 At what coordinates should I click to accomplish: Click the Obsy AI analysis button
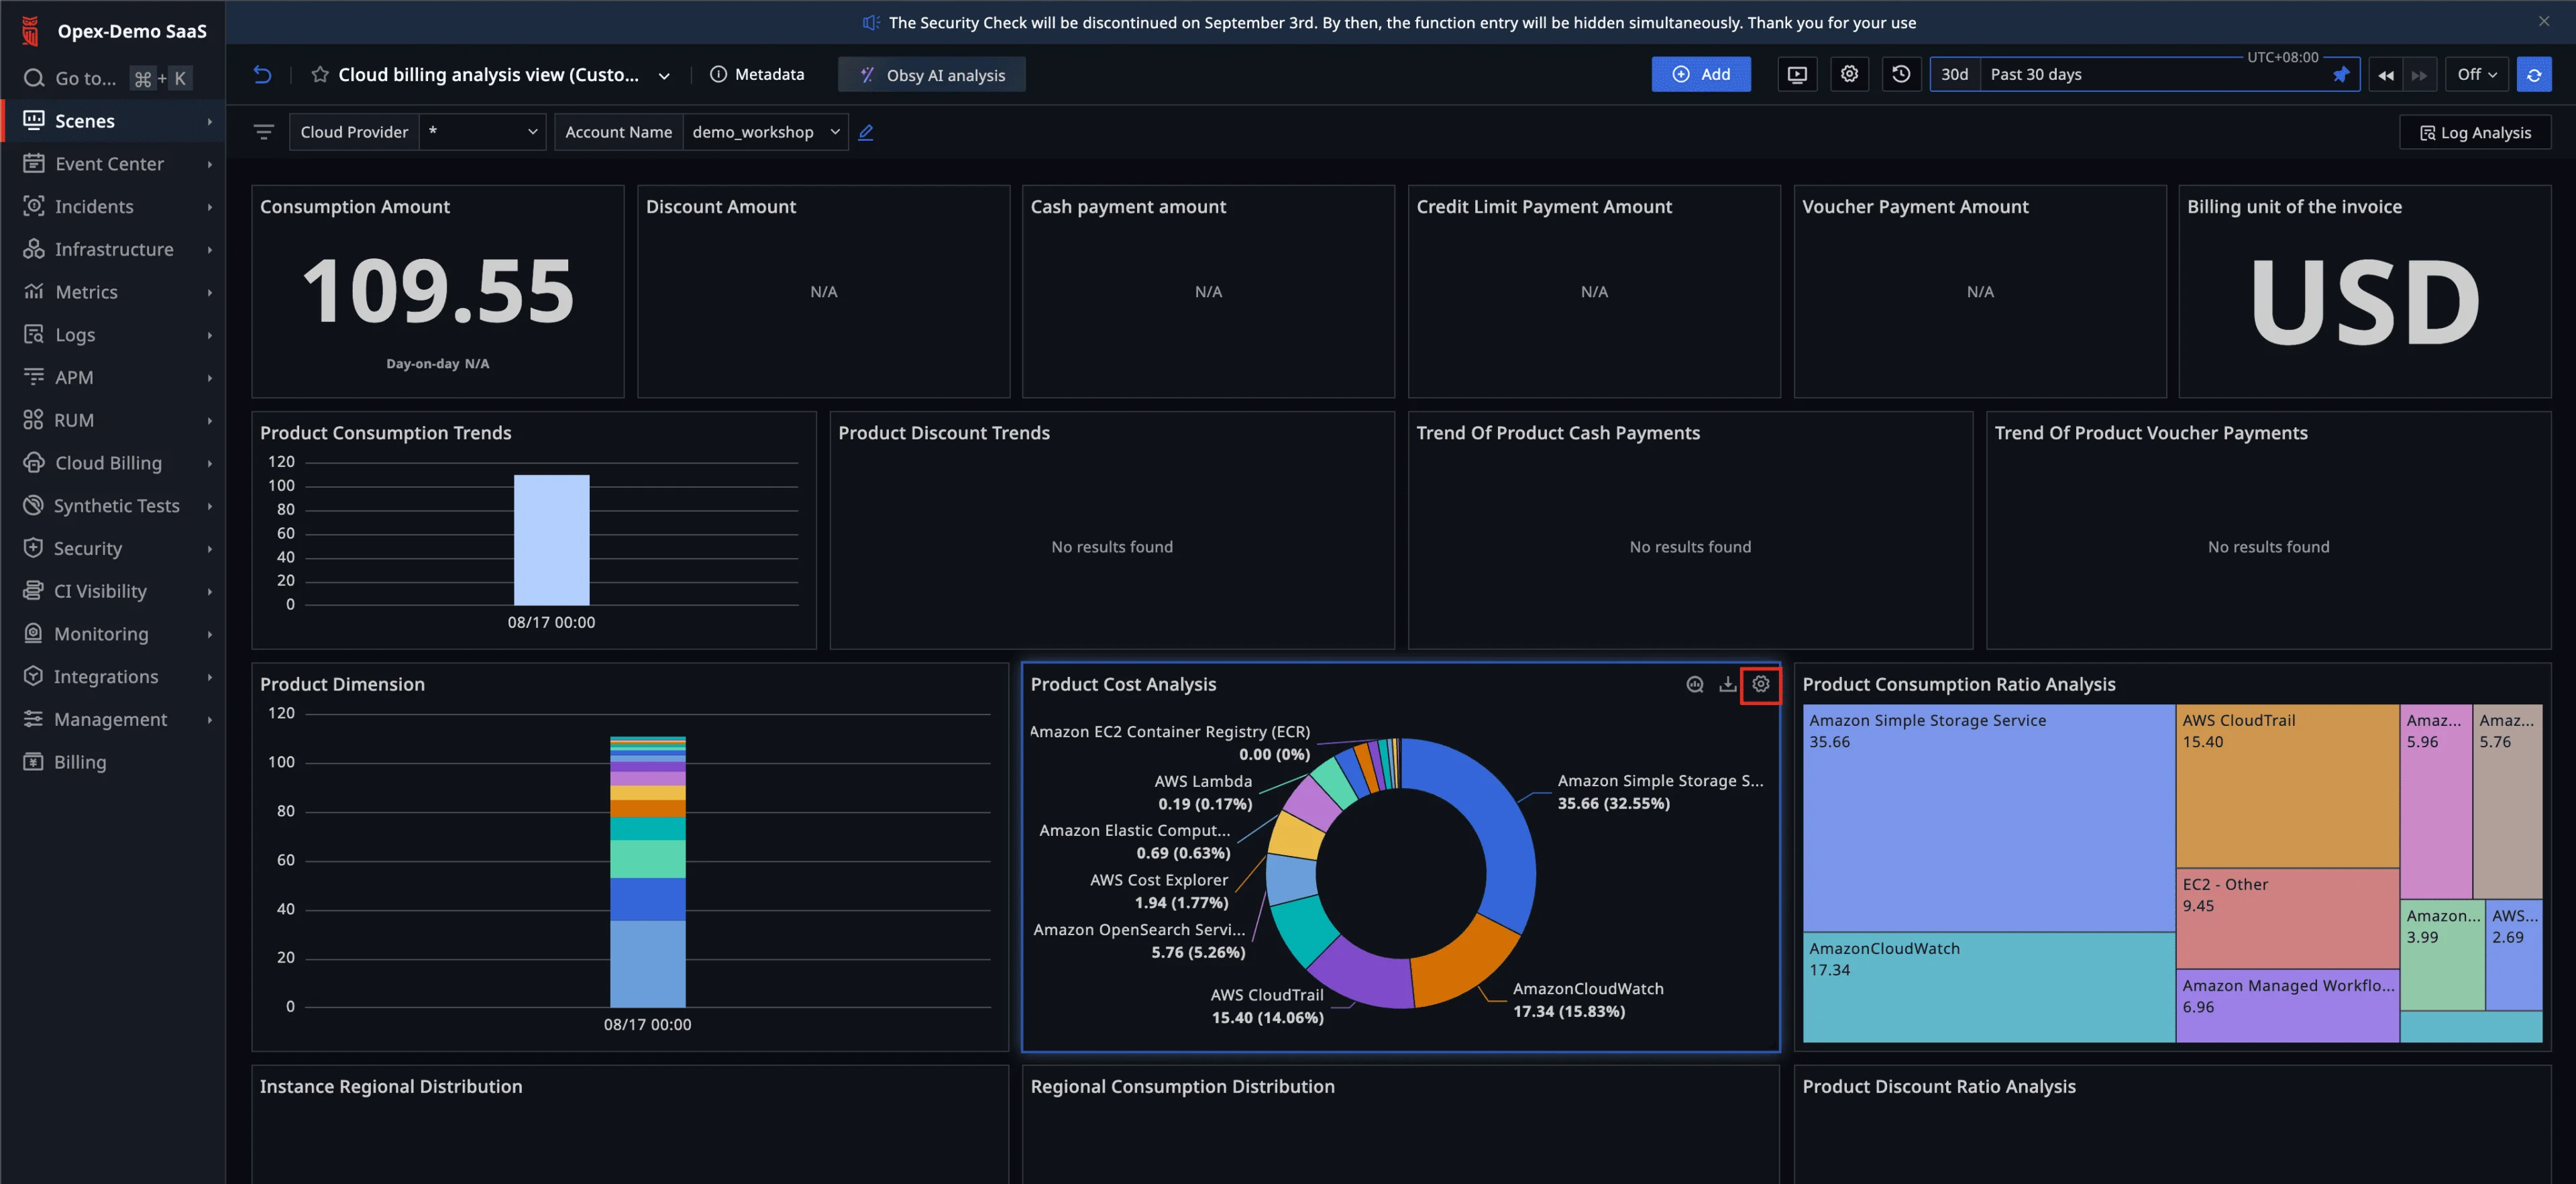[x=932, y=75]
